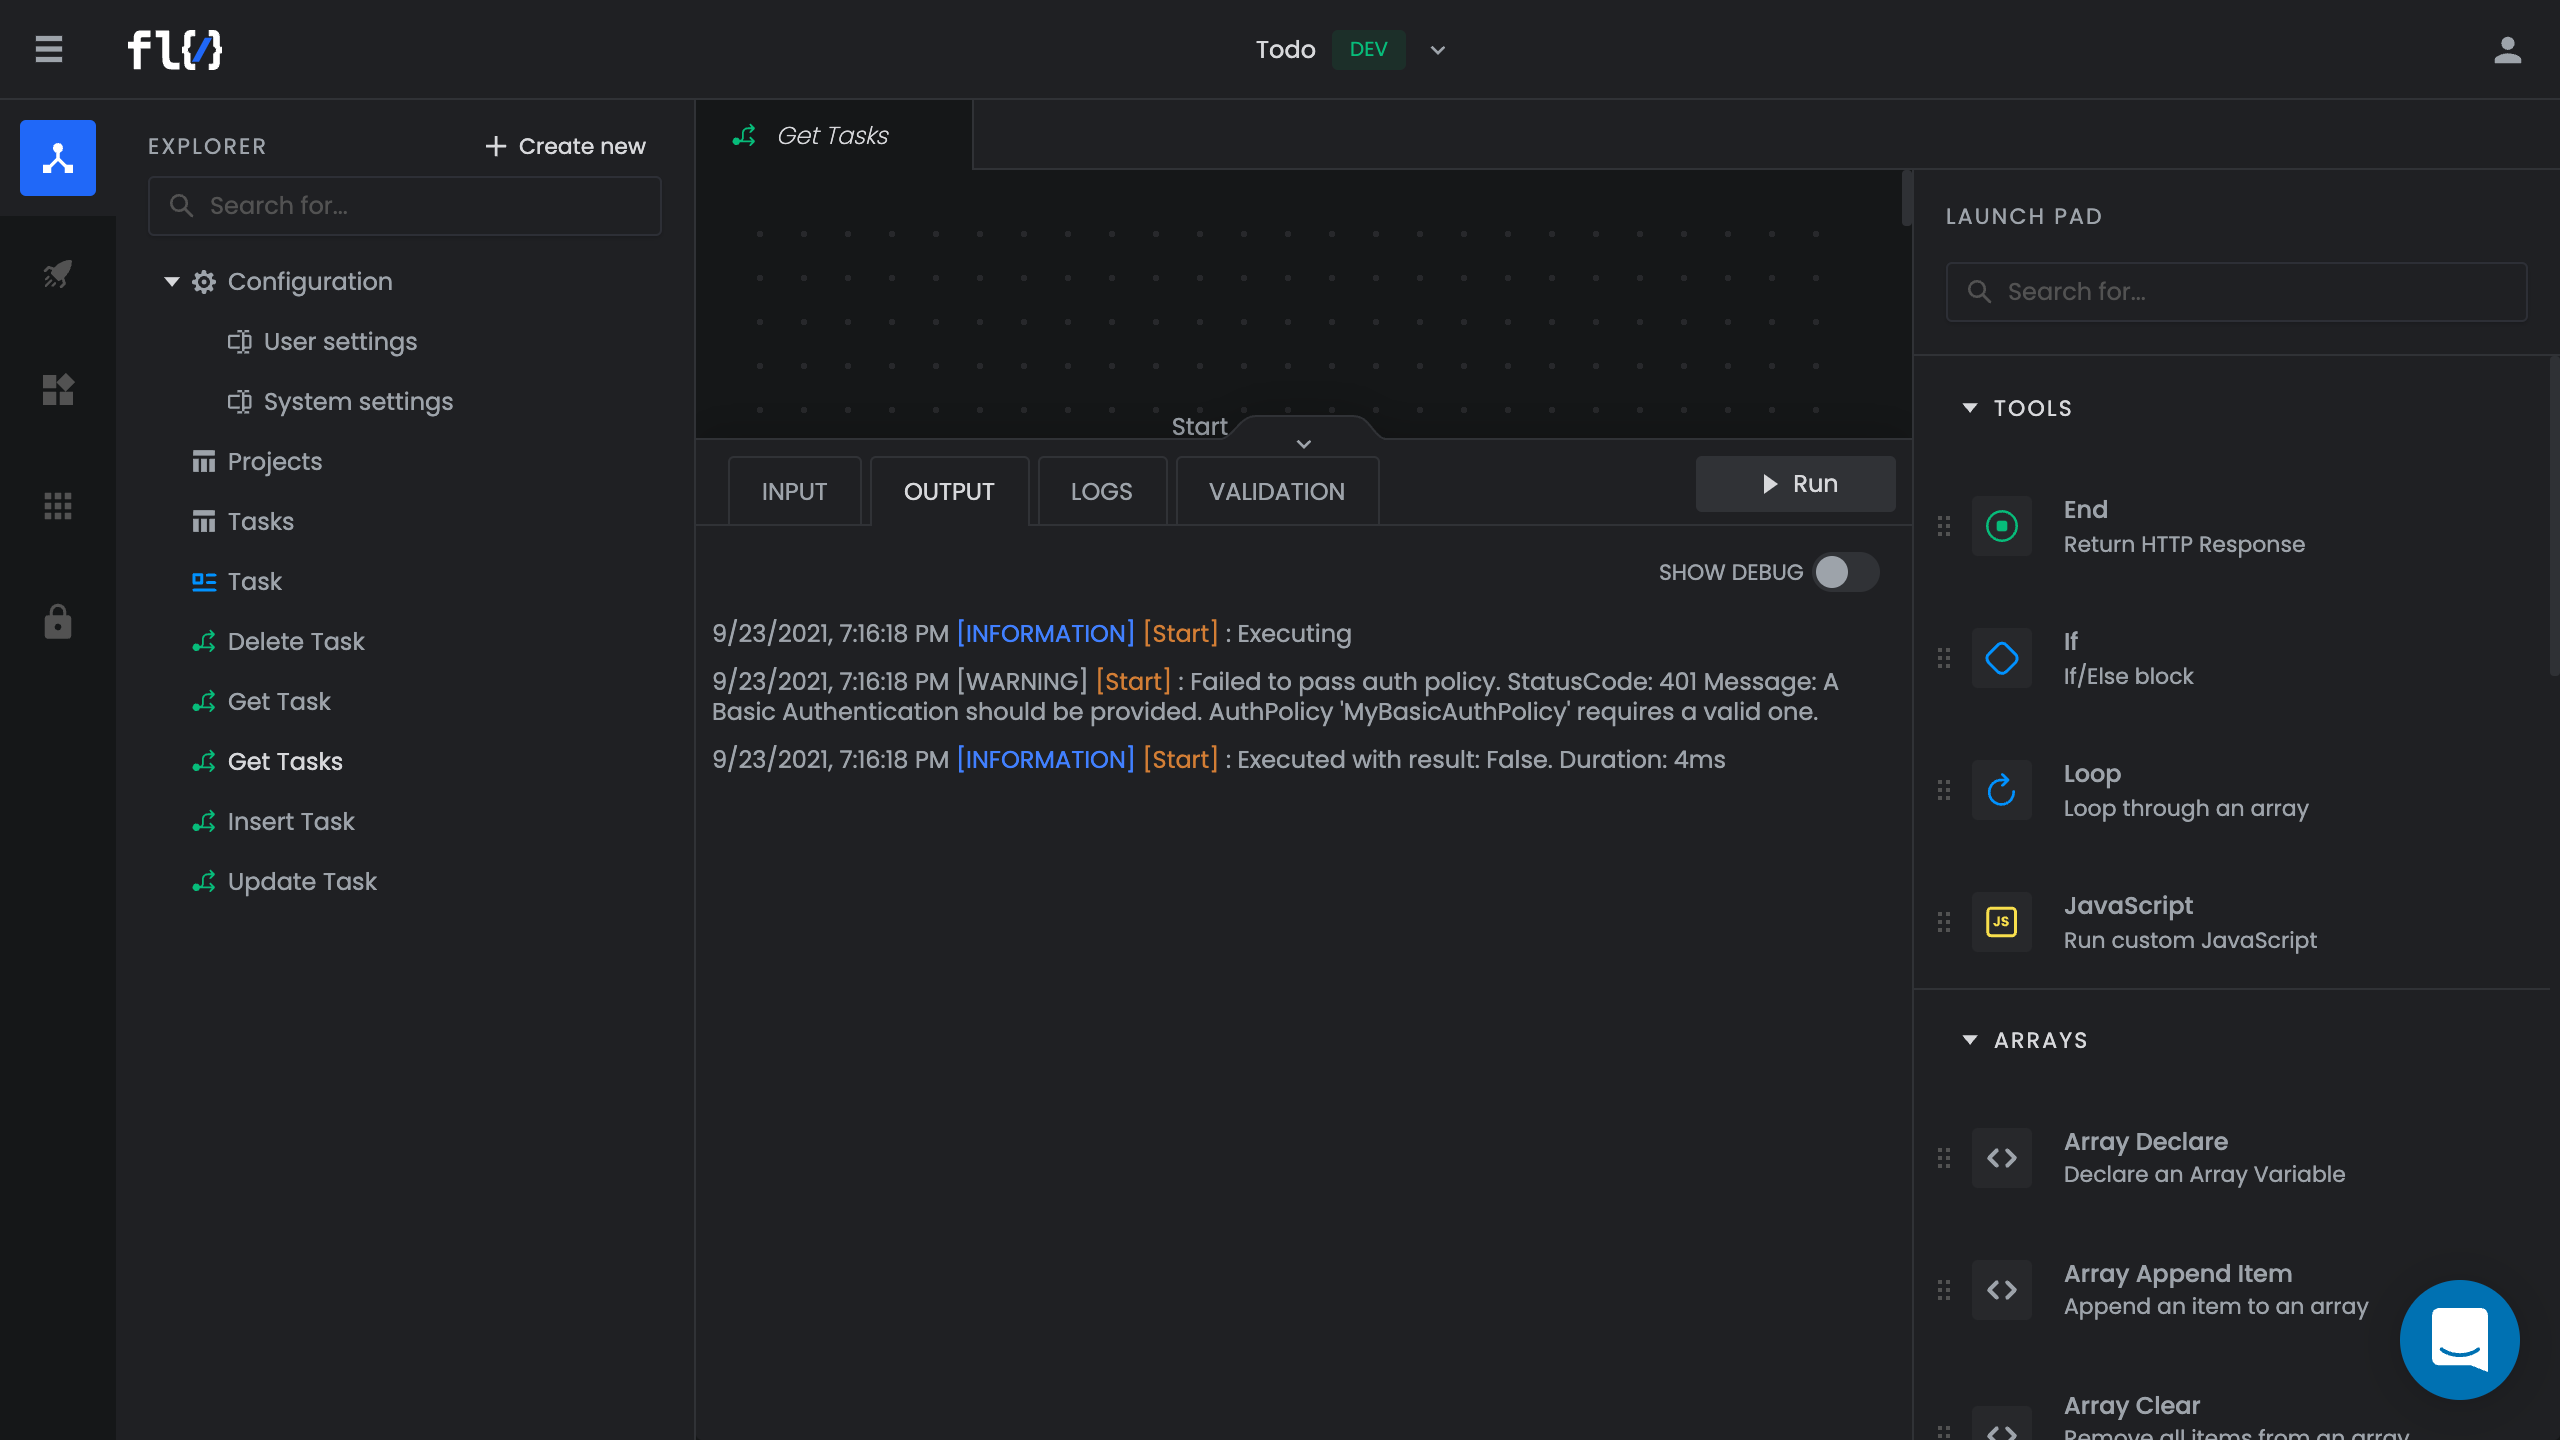Click the End tool icon

tap(2001, 526)
